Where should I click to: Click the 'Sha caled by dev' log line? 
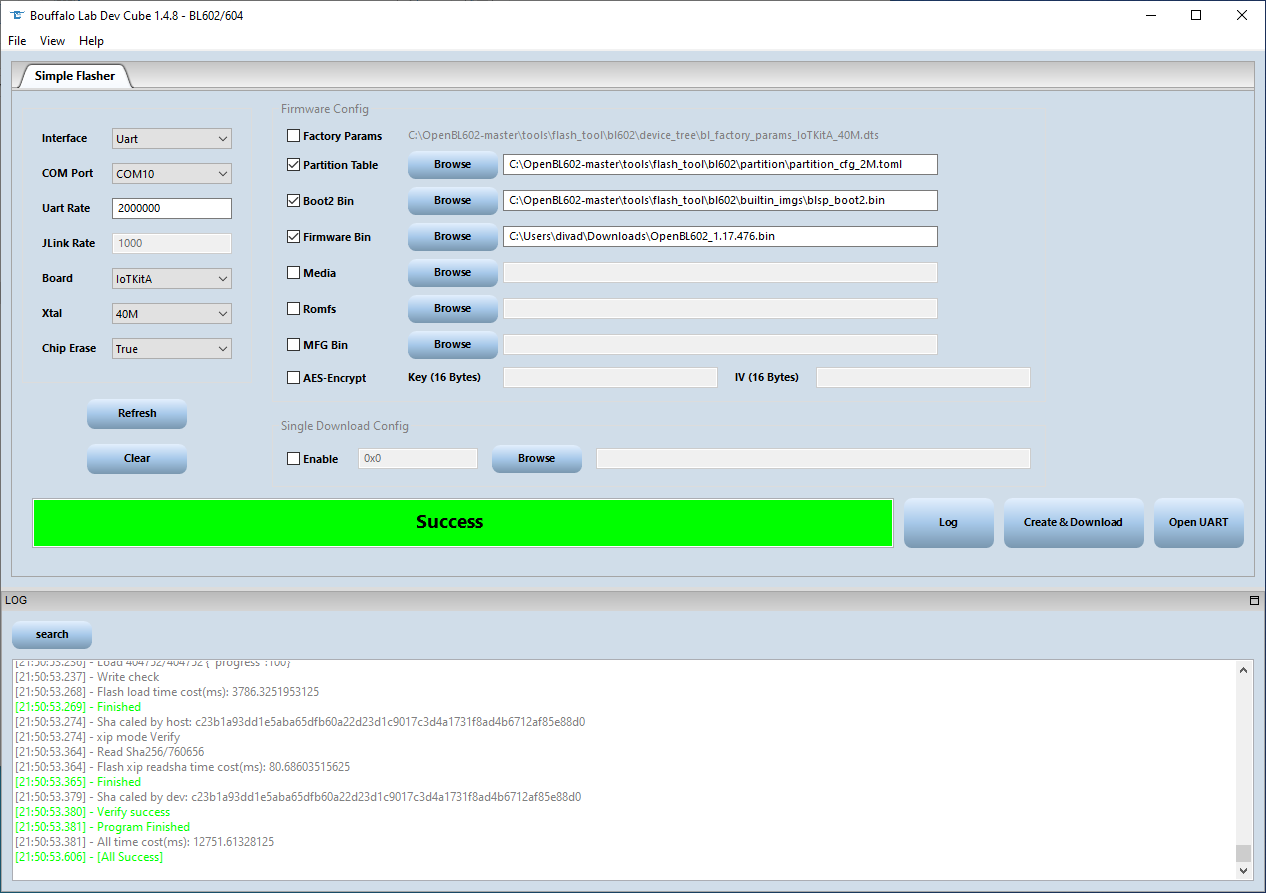298,797
